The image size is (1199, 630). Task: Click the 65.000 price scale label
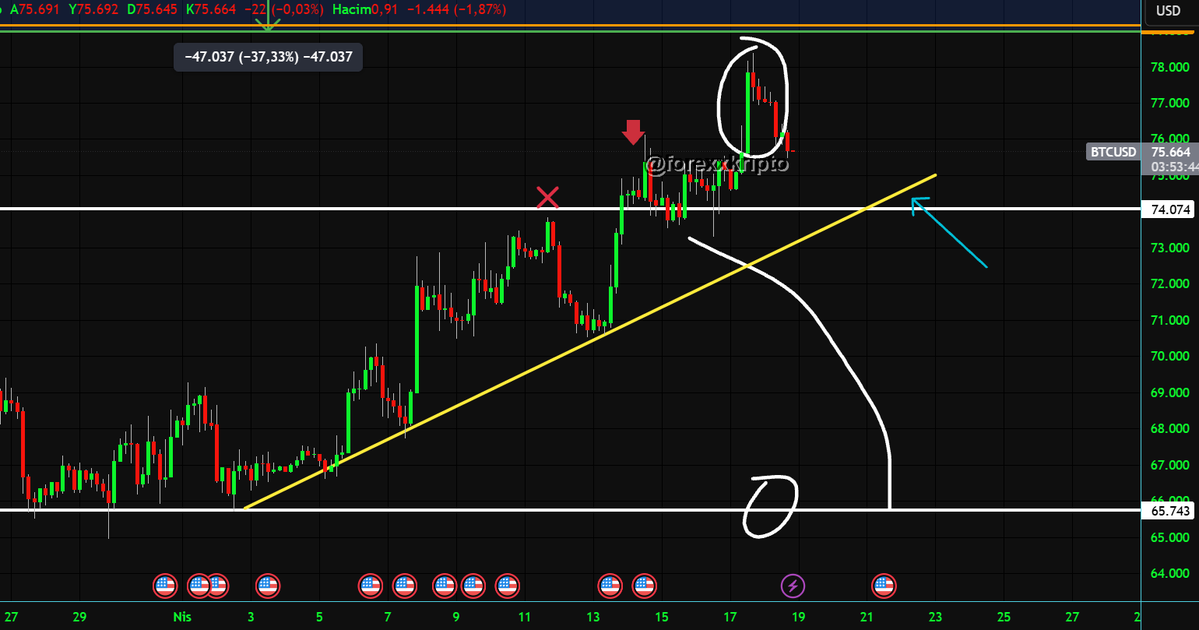coord(1170,537)
